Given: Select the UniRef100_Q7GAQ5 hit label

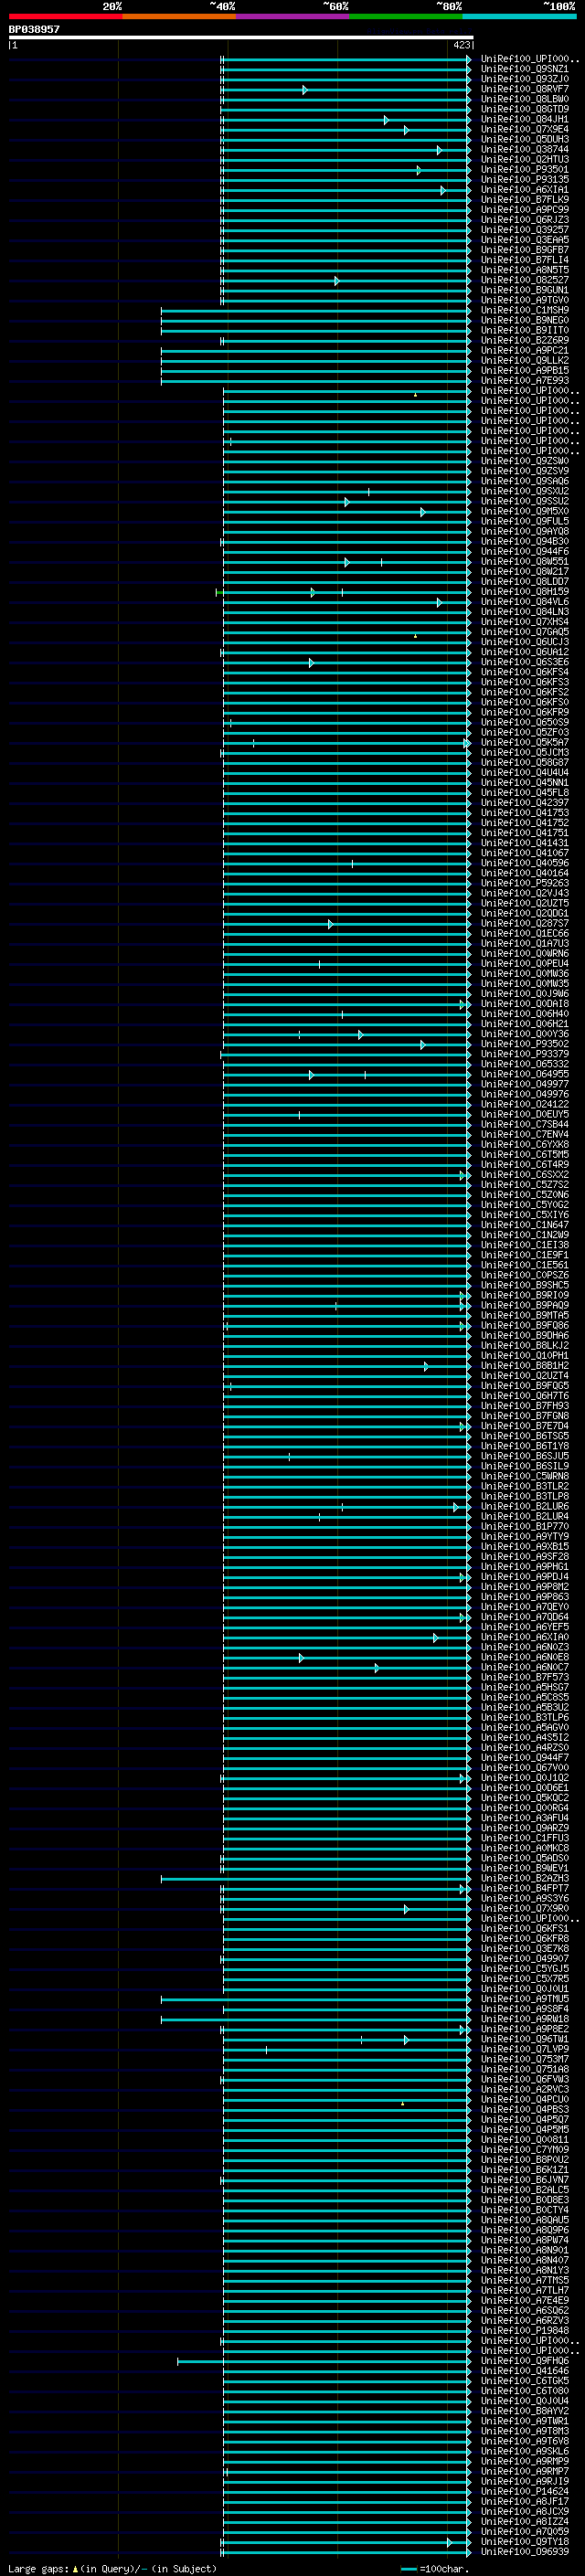Looking at the screenshot, I should tap(525, 632).
